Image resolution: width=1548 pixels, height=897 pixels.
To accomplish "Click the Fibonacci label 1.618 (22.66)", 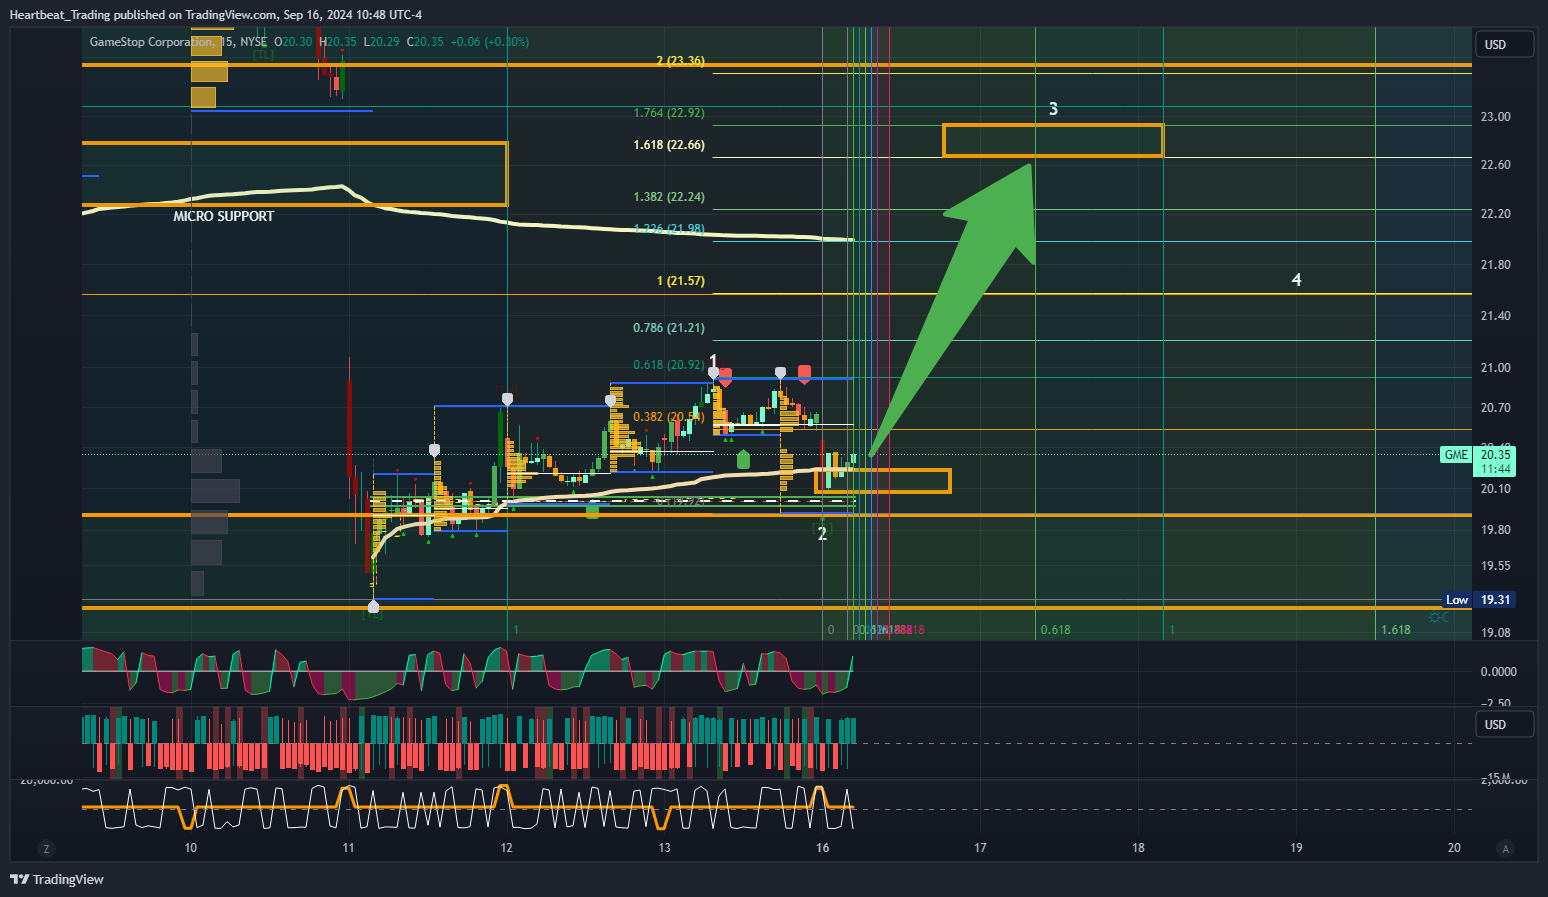I will (x=669, y=145).
